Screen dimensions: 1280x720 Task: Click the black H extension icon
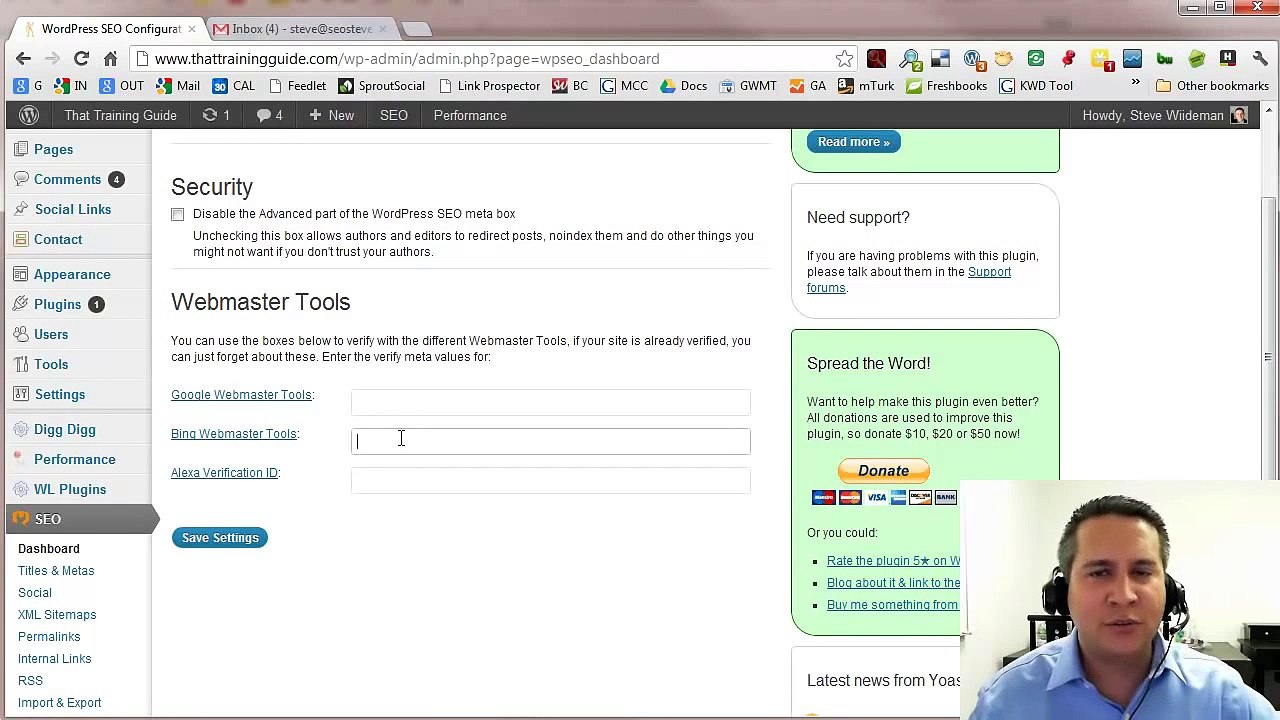tap(1228, 59)
